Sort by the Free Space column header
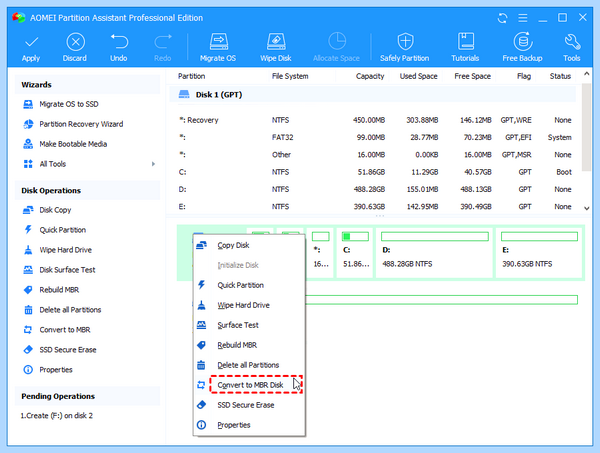600x453 pixels. click(x=472, y=76)
